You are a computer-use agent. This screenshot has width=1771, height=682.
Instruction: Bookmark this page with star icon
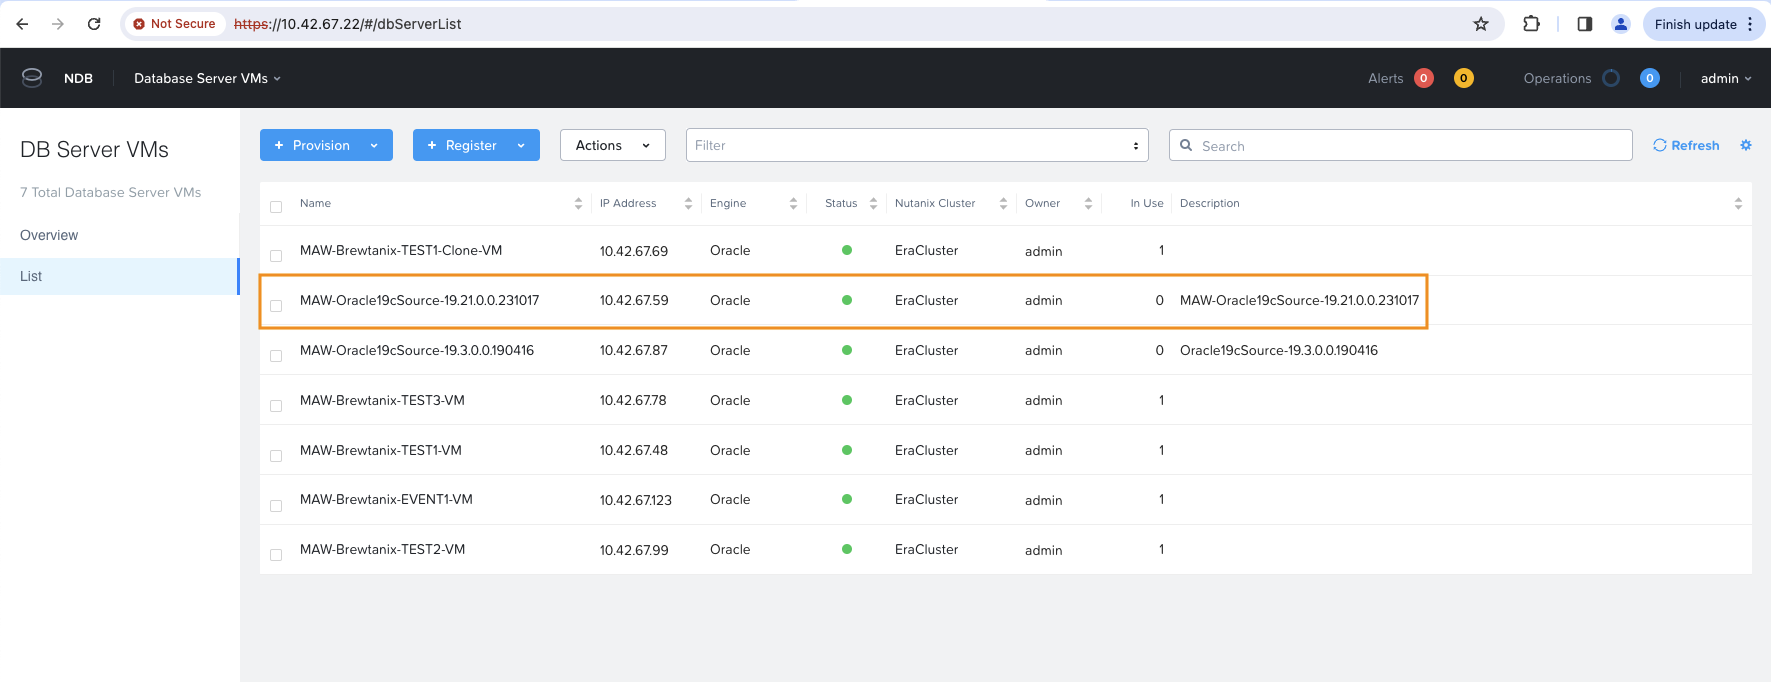(x=1481, y=24)
